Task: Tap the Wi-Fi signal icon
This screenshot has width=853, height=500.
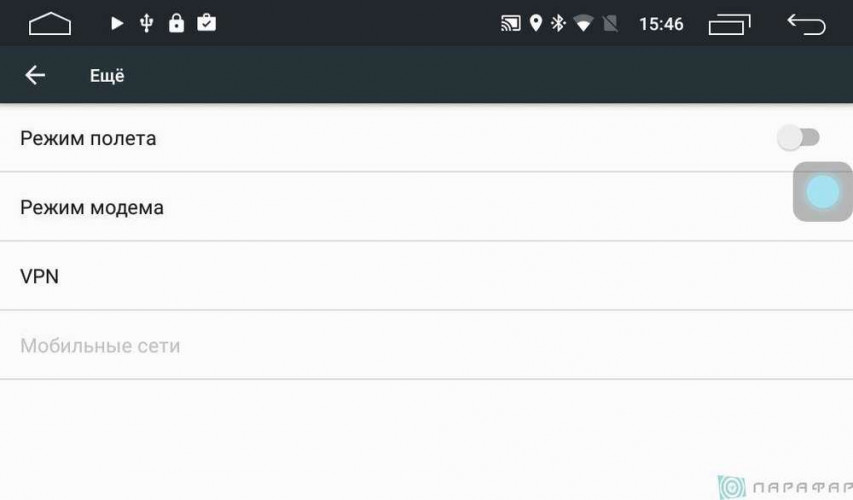Action: pos(584,23)
